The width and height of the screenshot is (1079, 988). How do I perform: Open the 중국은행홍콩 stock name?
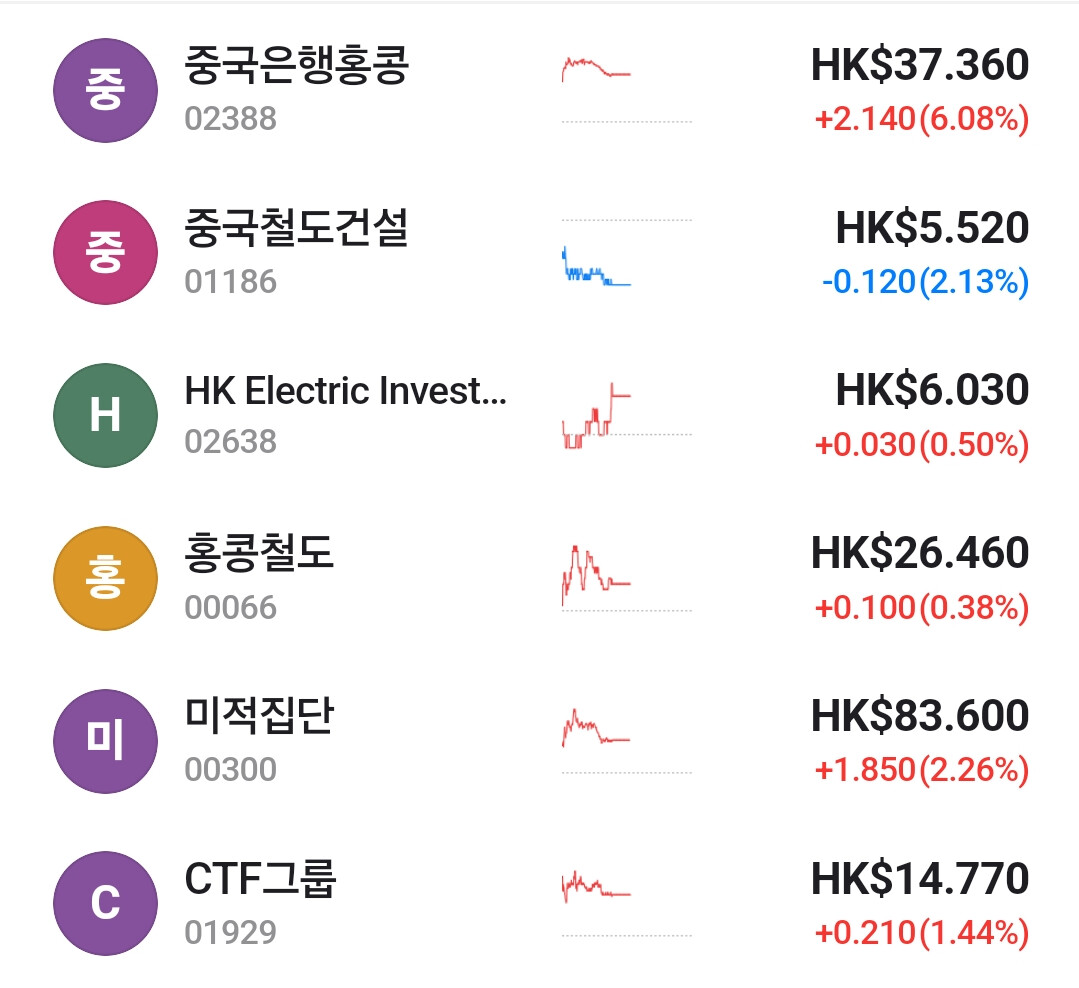click(297, 67)
